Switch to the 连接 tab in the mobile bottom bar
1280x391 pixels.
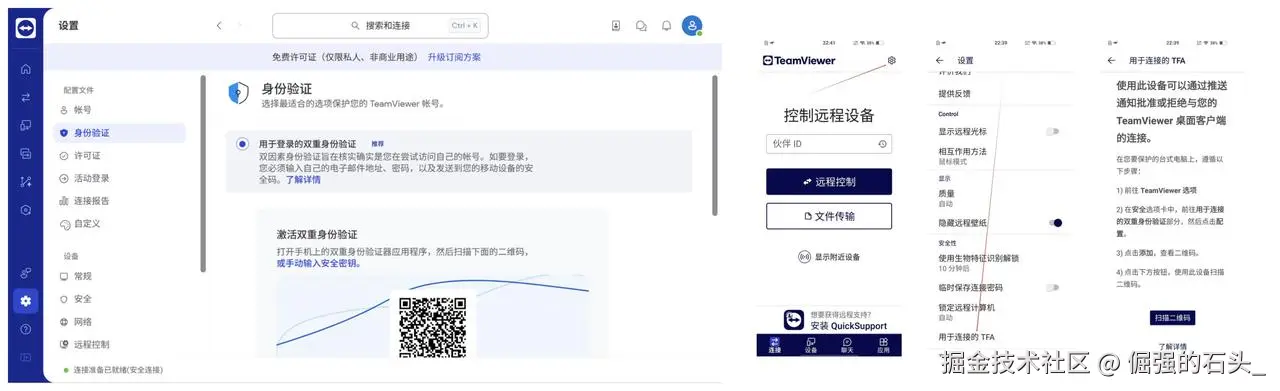point(775,346)
